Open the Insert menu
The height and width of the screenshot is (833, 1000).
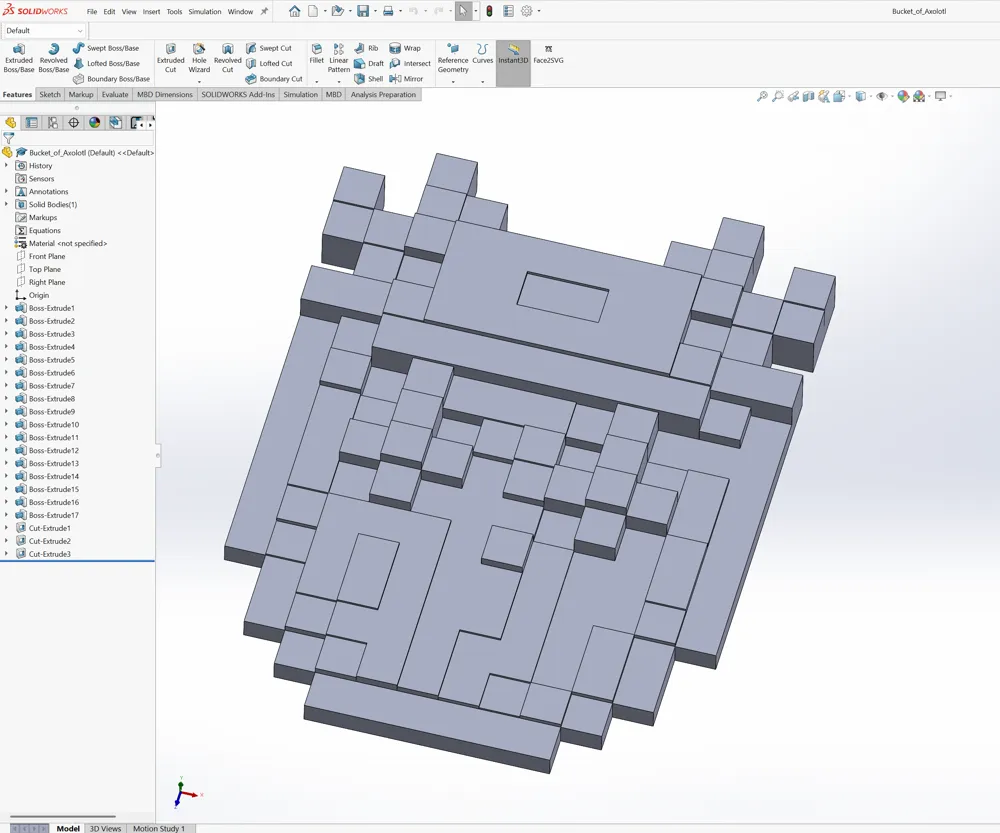(x=151, y=12)
